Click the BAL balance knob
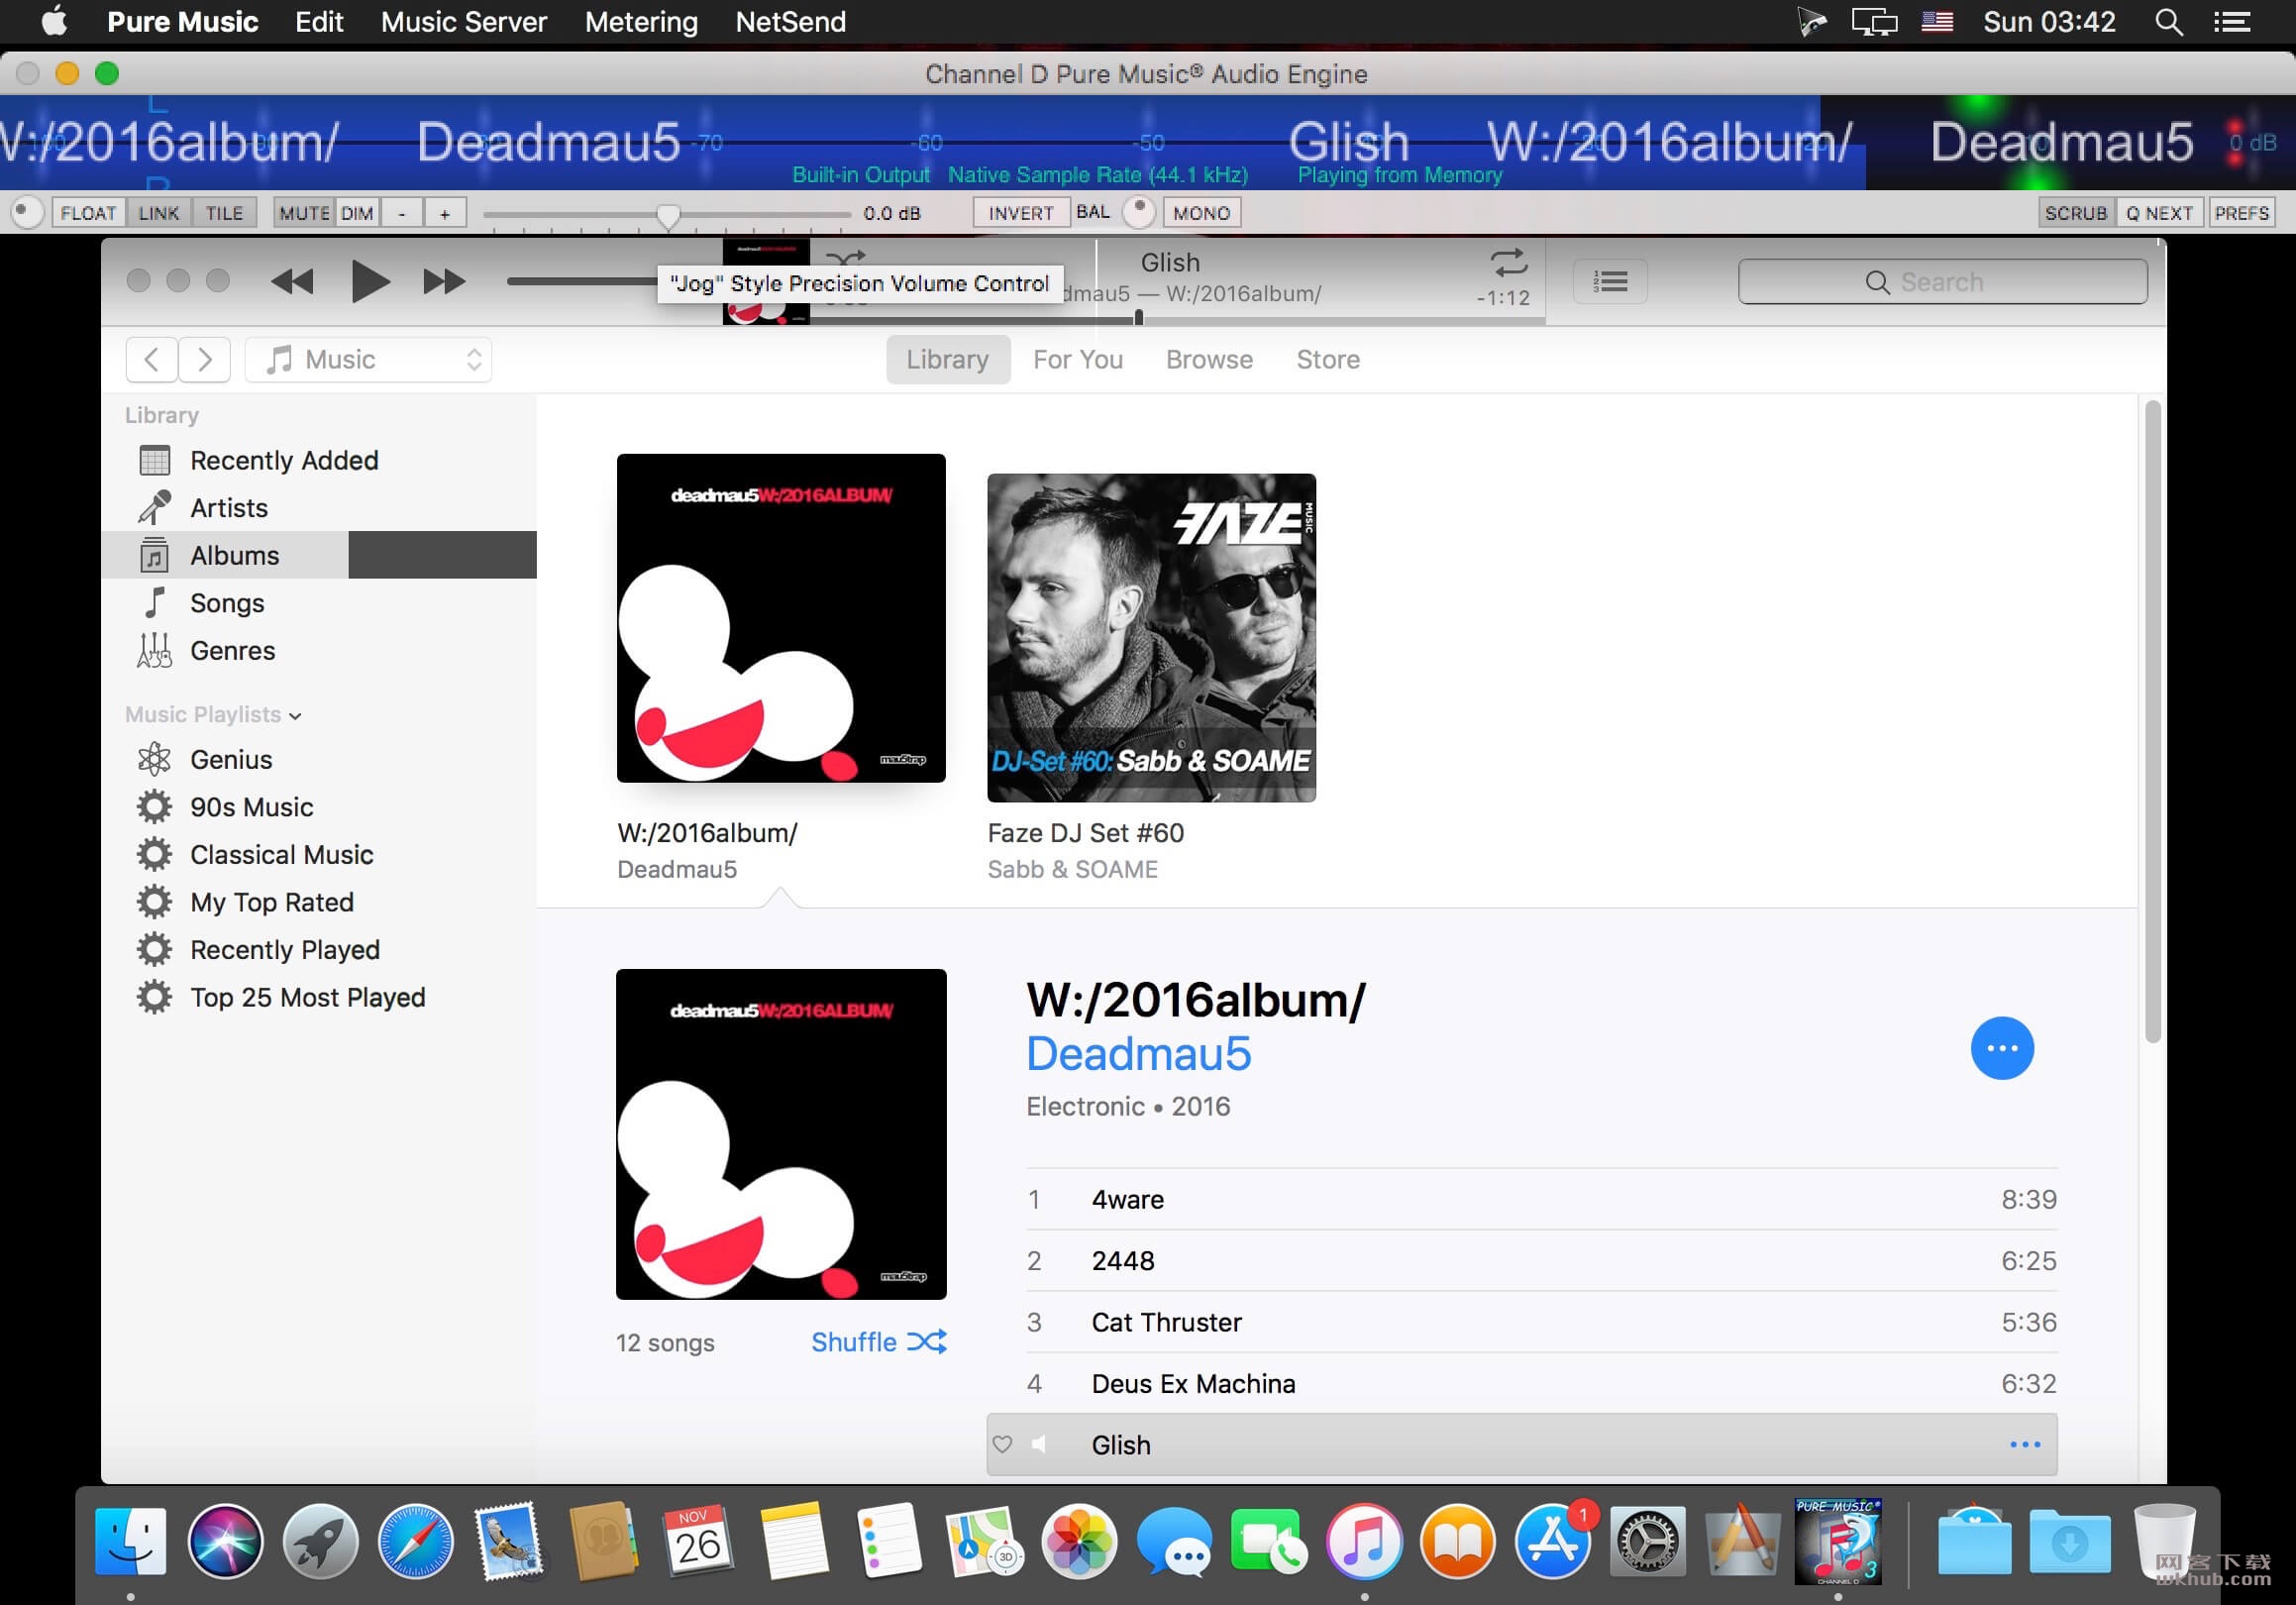The height and width of the screenshot is (1605, 2296). click(1139, 211)
